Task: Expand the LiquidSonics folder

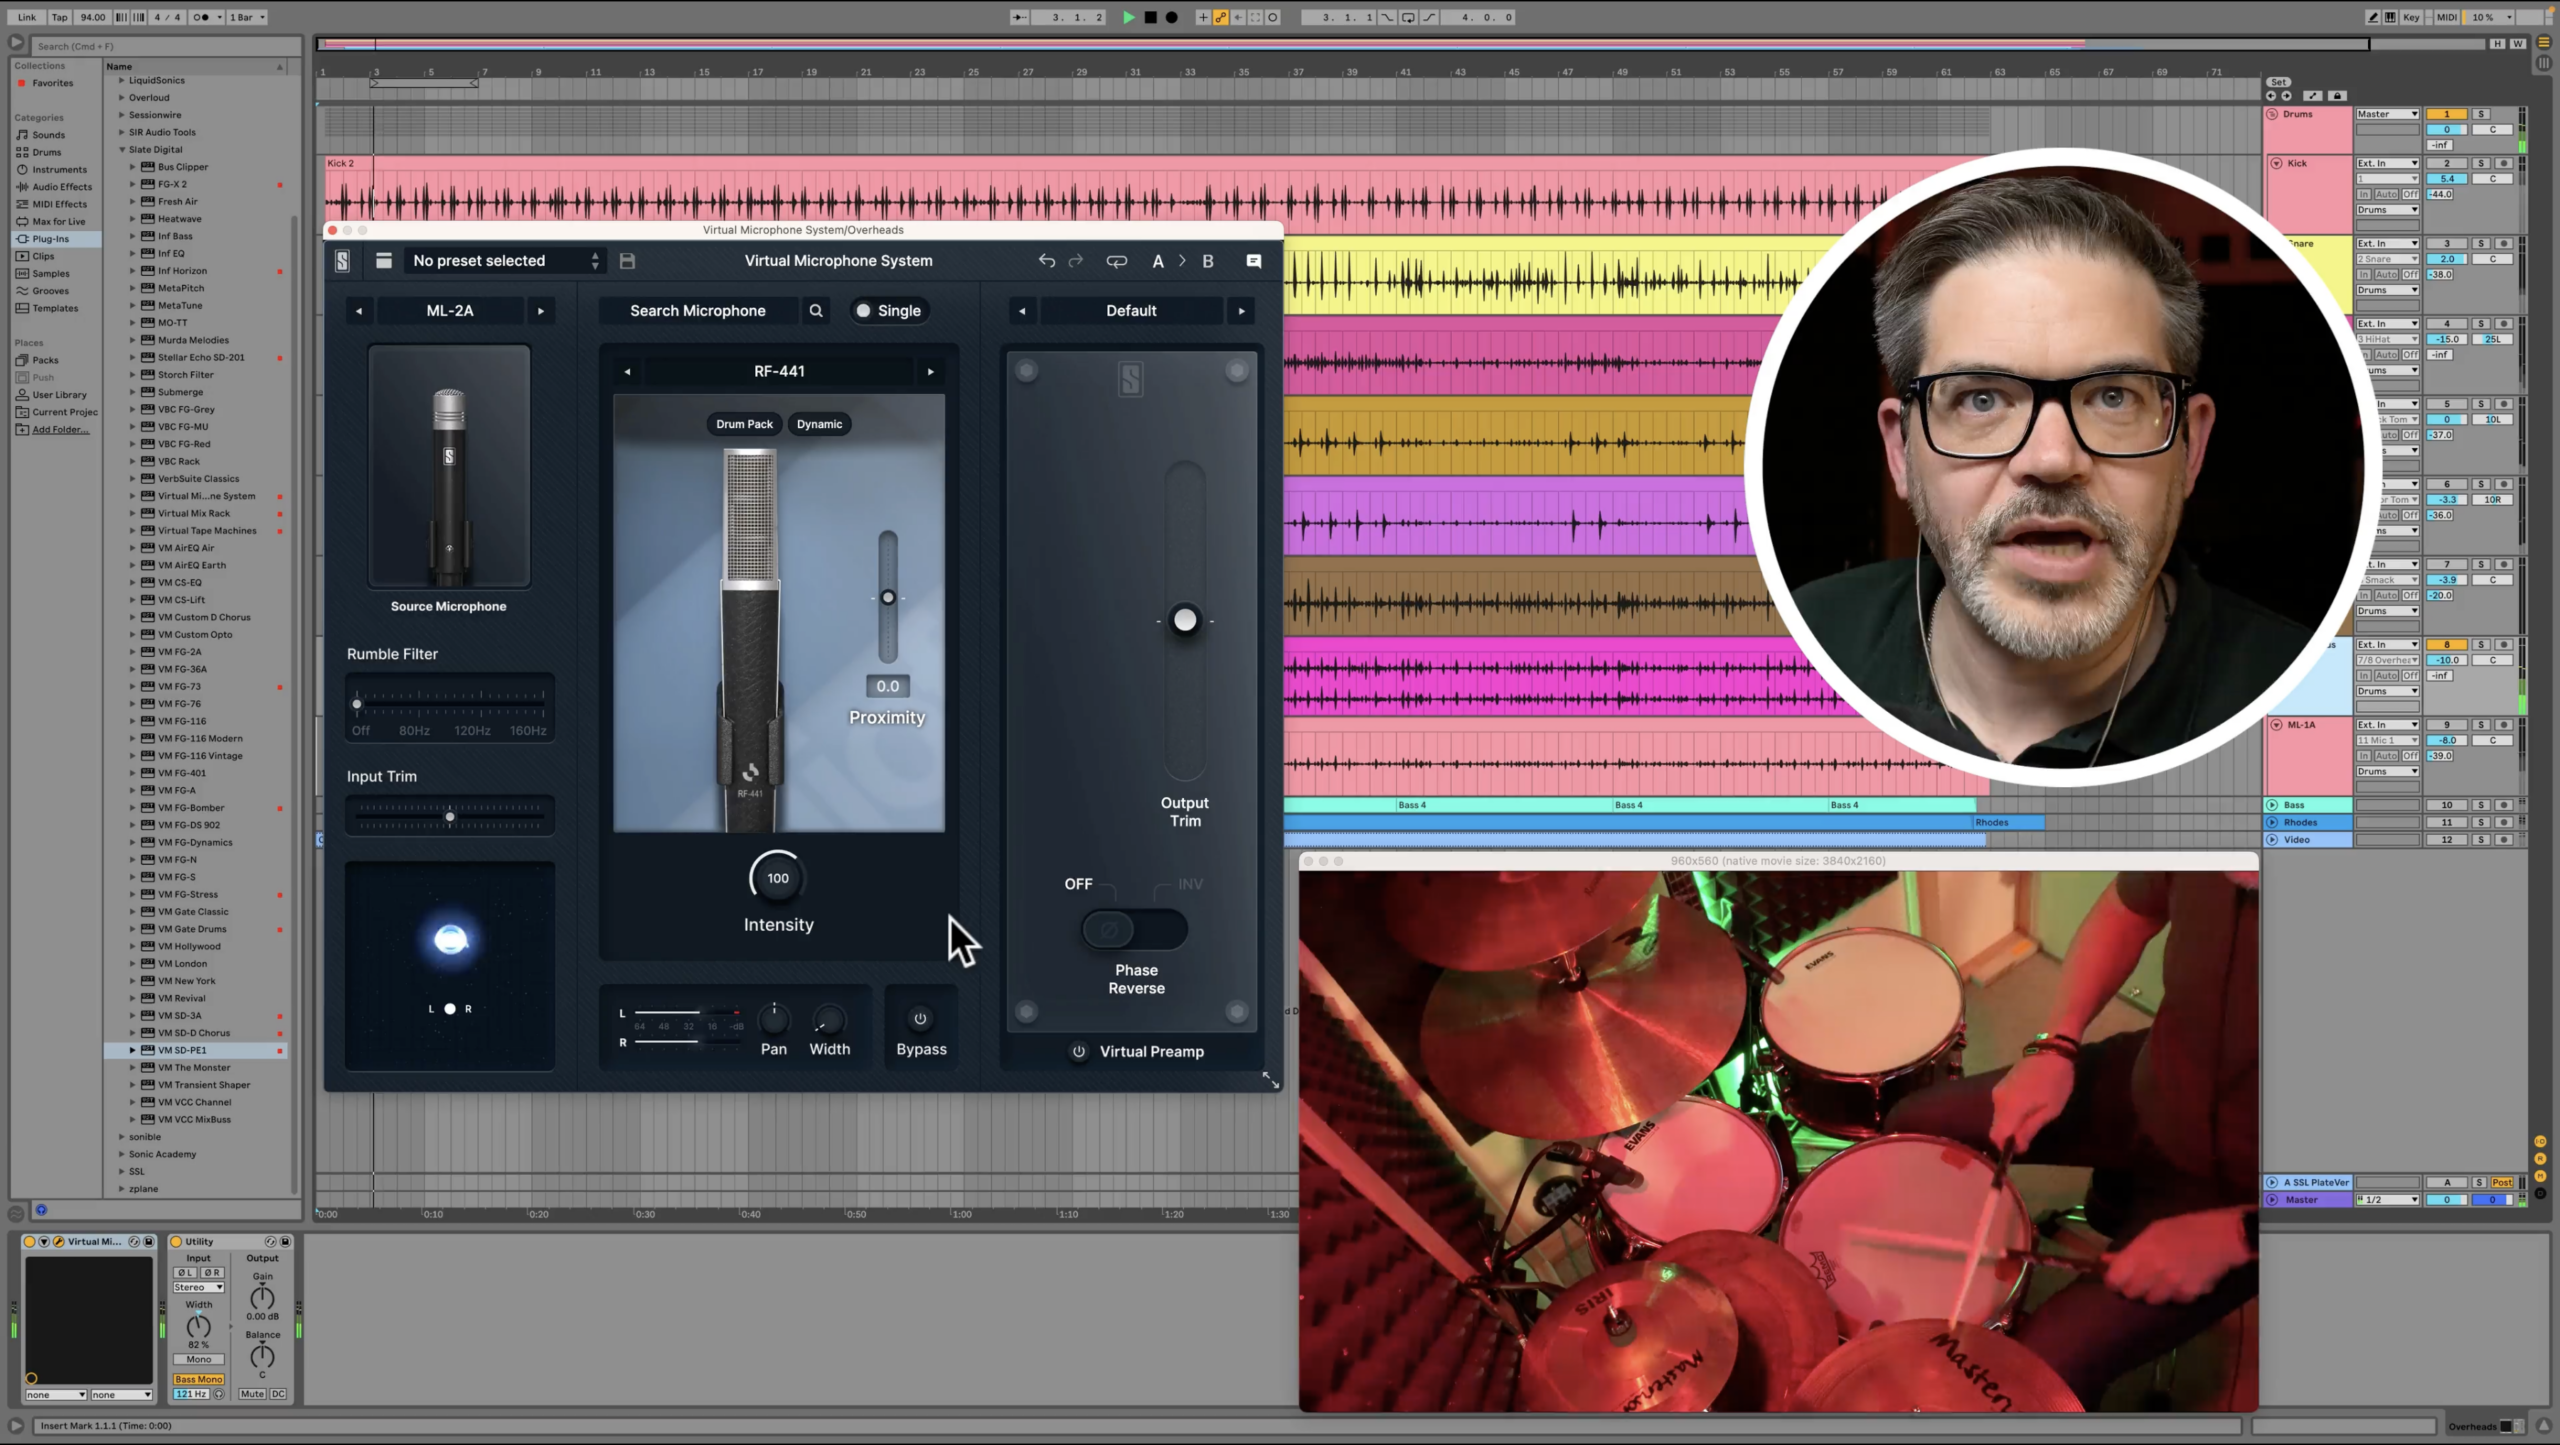Action: click(x=122, y=80)
